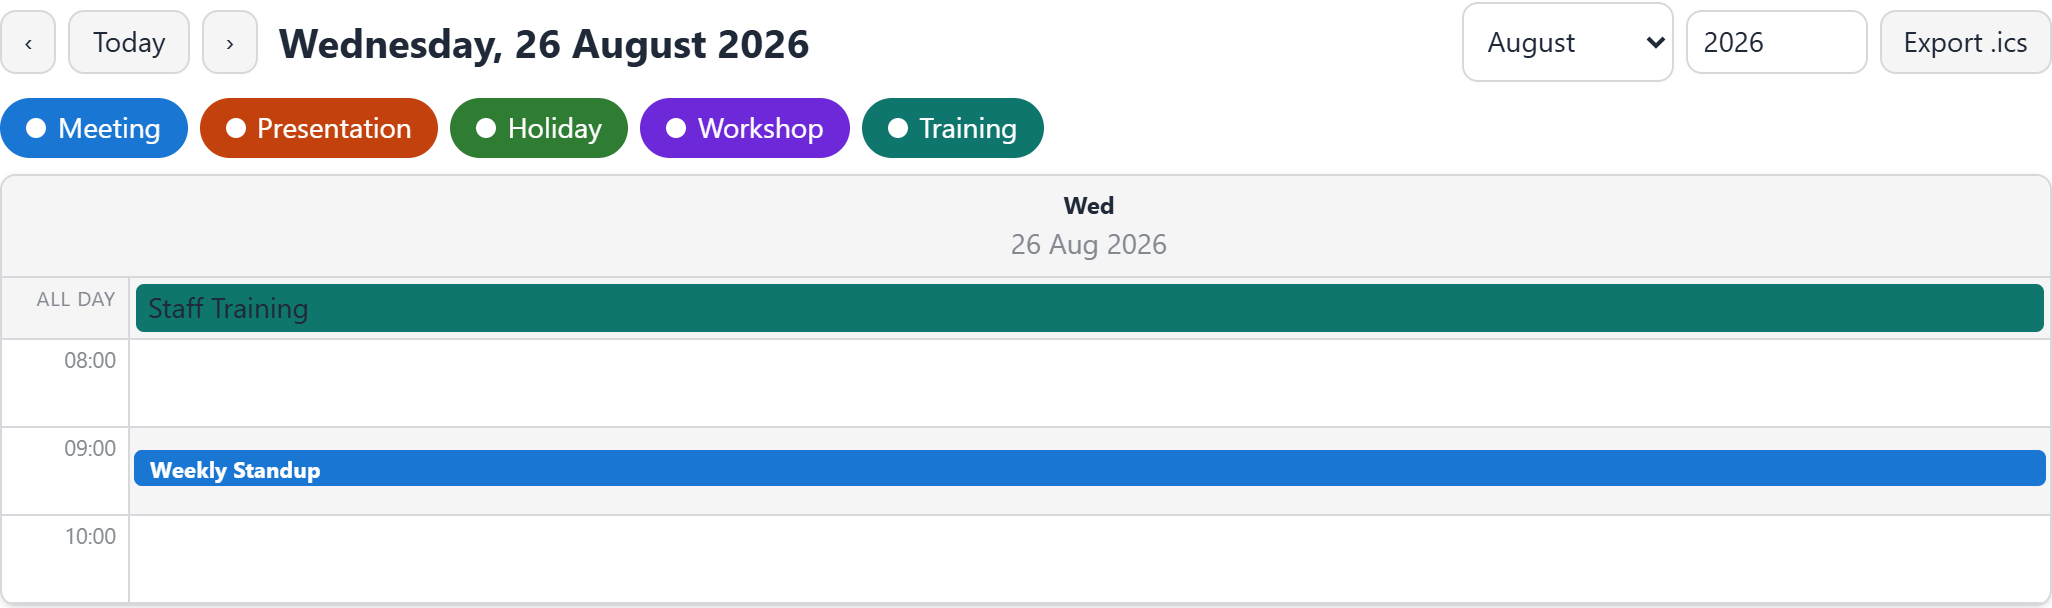Screen dimensions: 2052x608
Task: Toggle the Workshop category filter
Action: (745, 128)
